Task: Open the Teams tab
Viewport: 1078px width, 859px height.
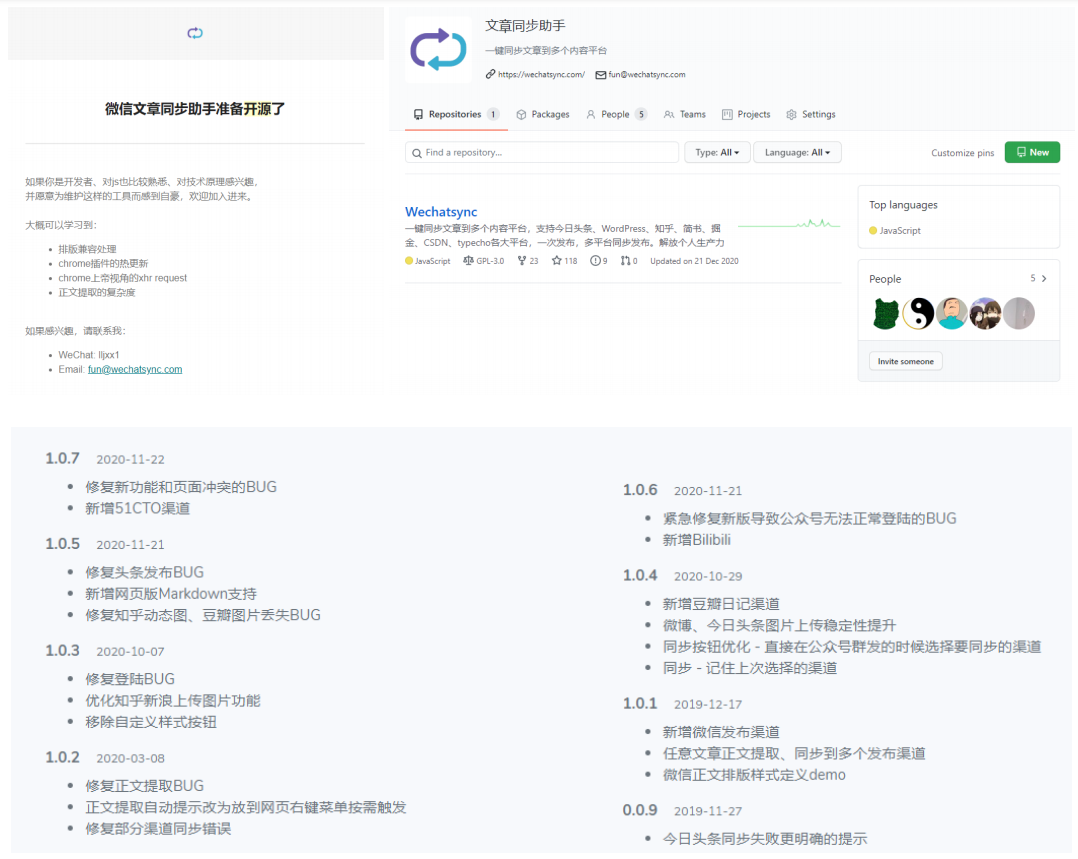Action: coord(685,114)
